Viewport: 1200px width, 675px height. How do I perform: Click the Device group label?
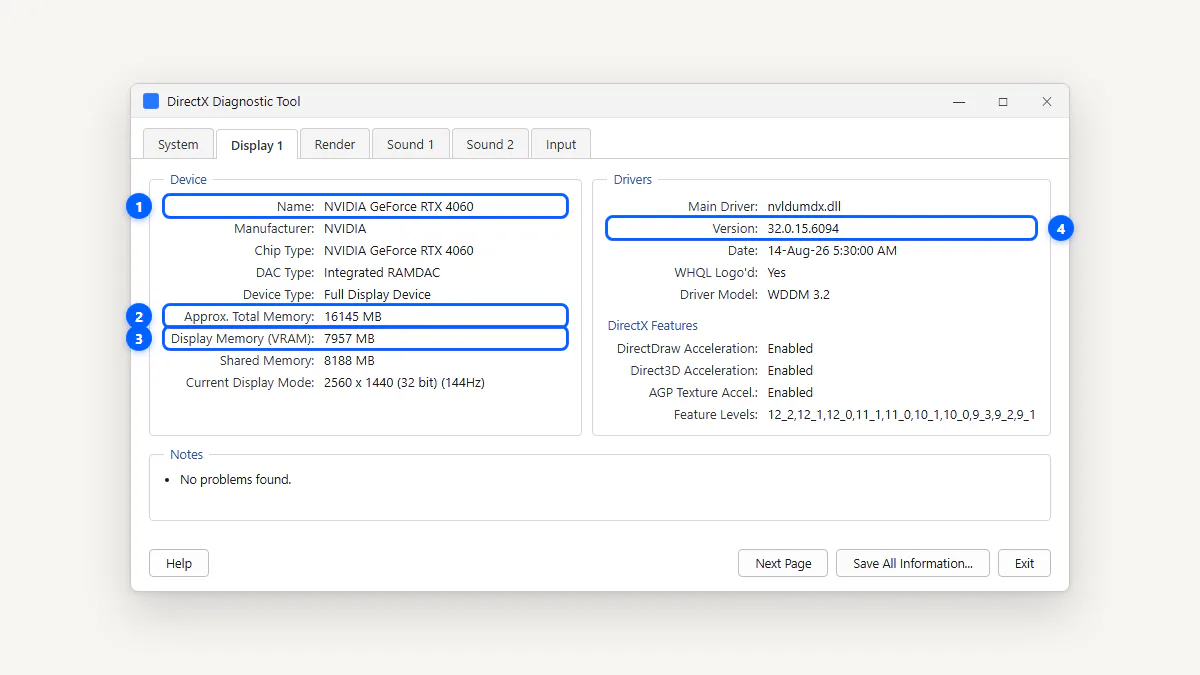point(188,179)
